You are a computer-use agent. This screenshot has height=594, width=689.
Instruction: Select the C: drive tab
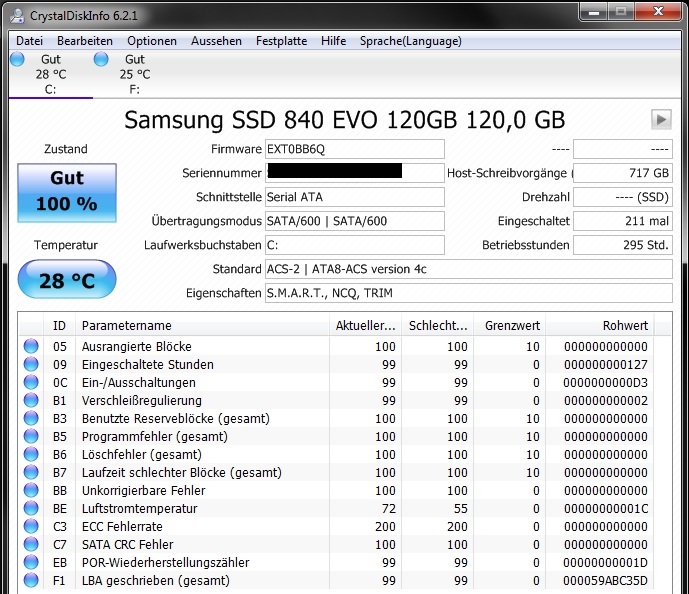[51, 74]
